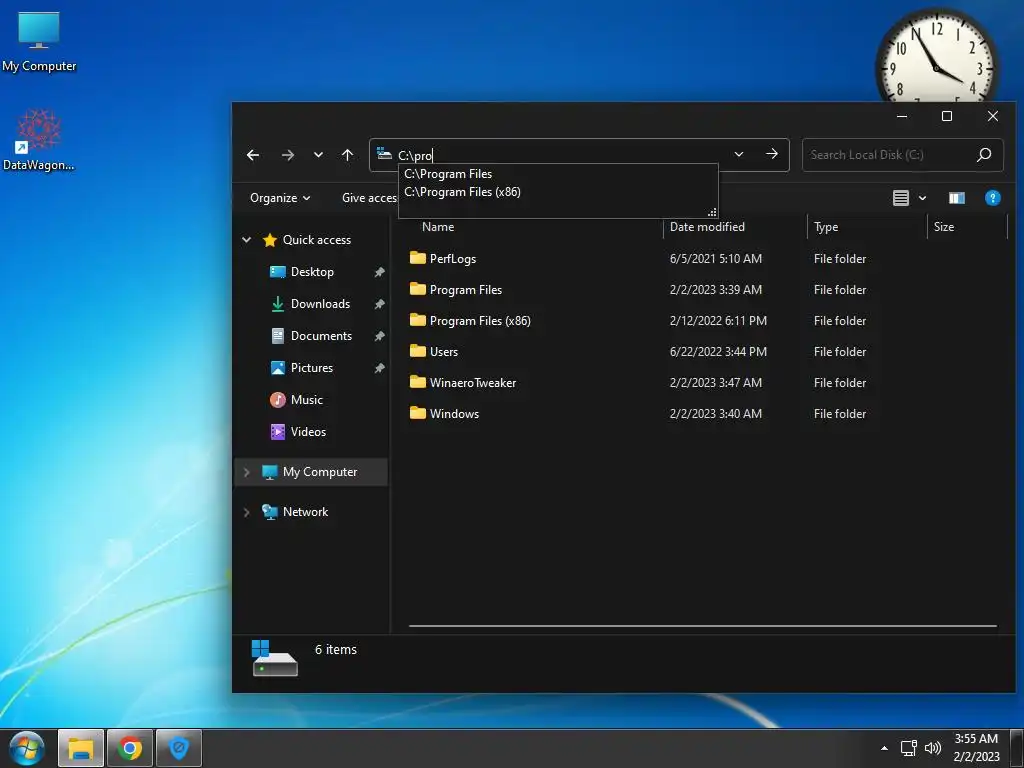1024x768 pixels.
Task: Click the blue shield taskbar icon
Action: pyautogui.click(x=179, y=748)
